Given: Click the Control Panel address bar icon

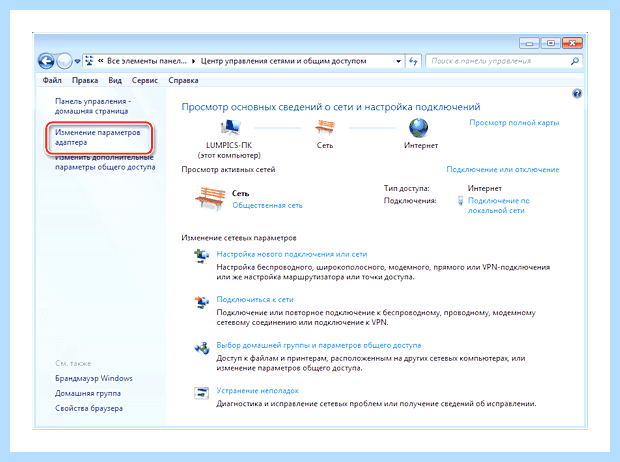Looking at the screenshot, I should 89,61.
